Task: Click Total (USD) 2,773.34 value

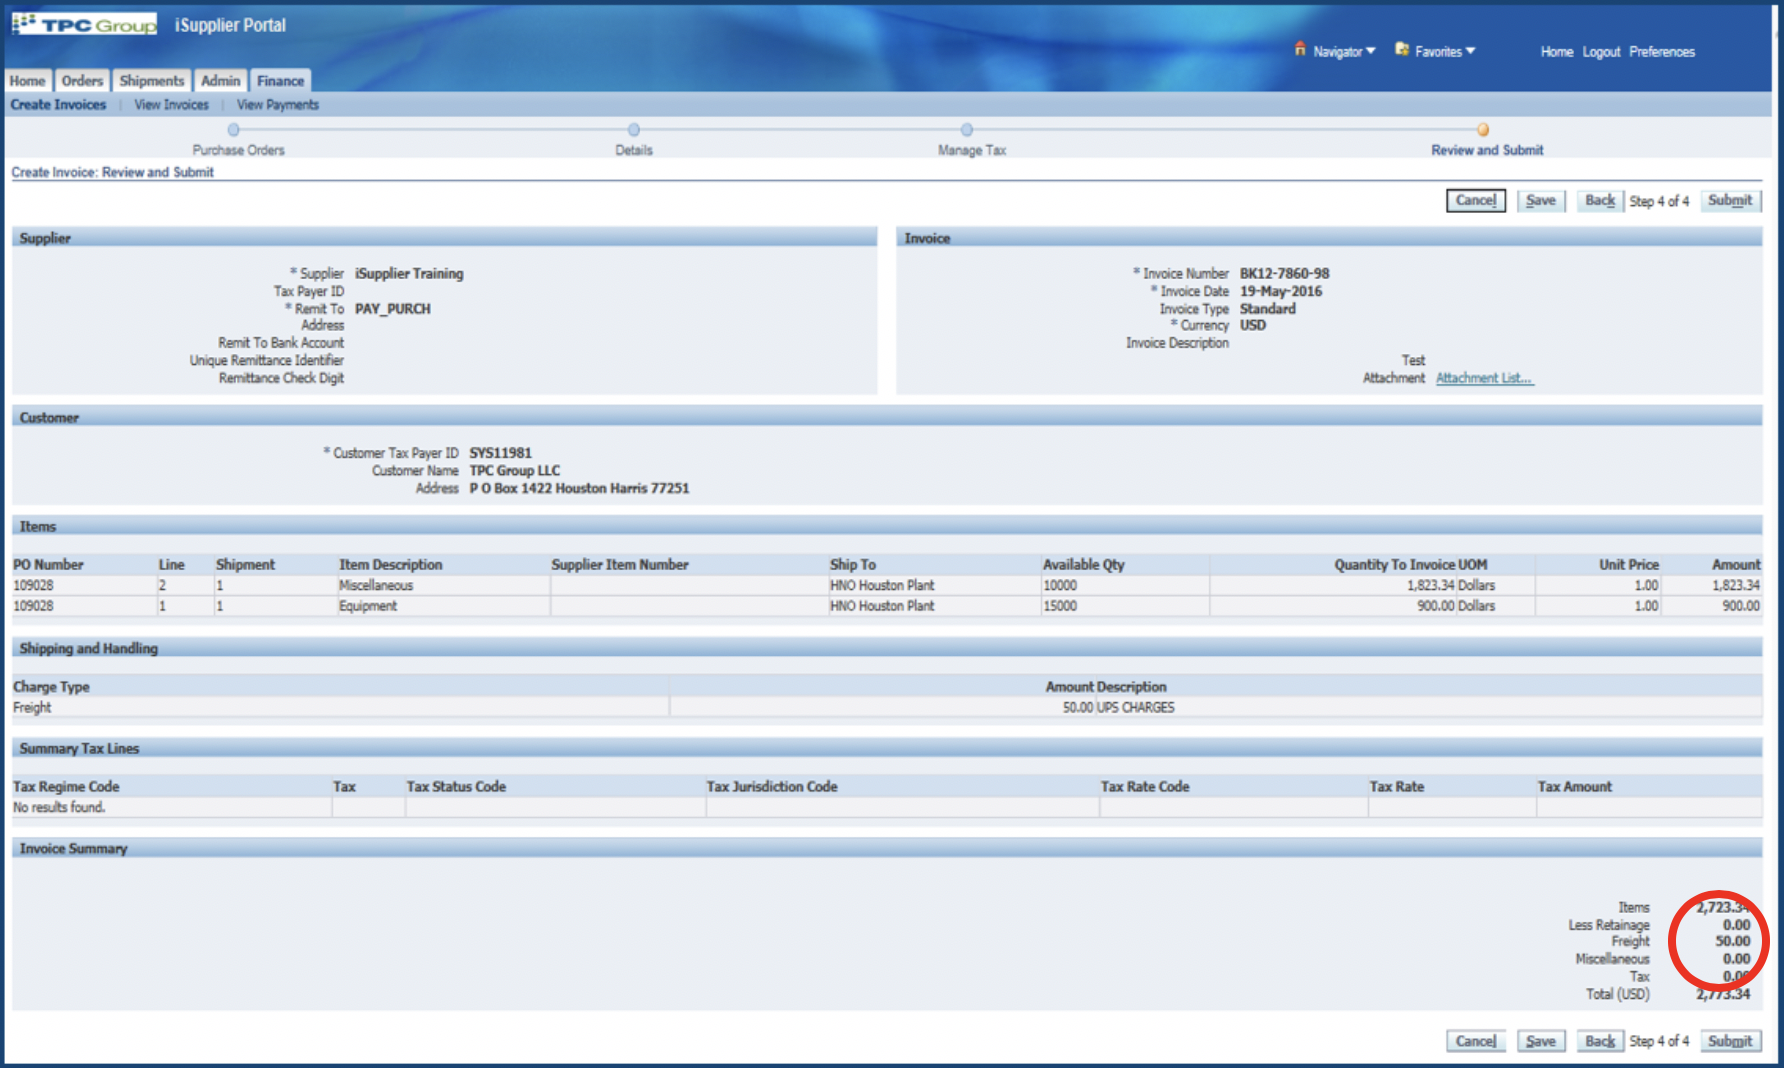Action: click(1723, 995)
